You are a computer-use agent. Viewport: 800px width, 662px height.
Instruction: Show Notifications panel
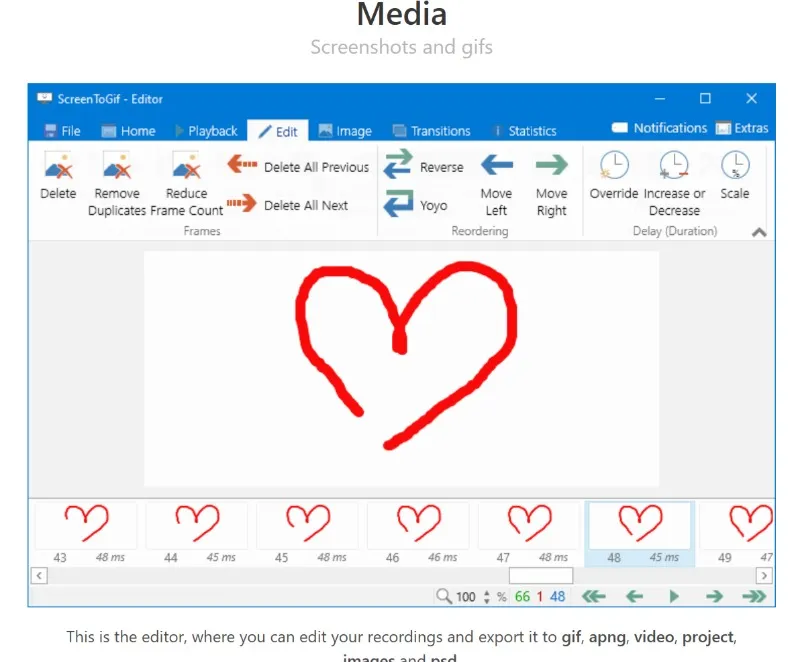coord(659,128)
